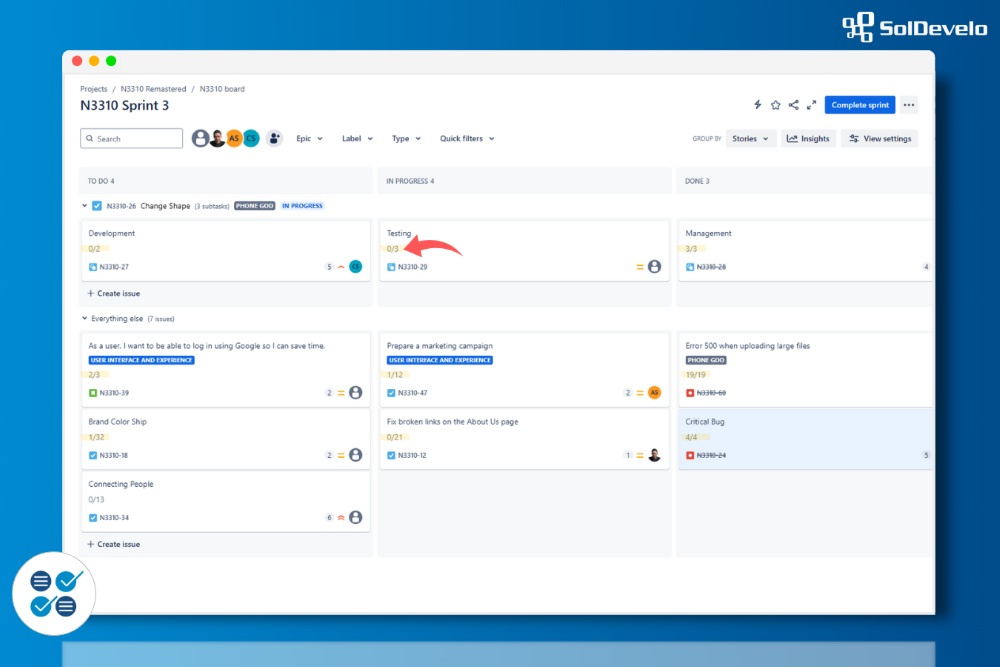Go to Projects in the breadcrumb

(94, 89)
